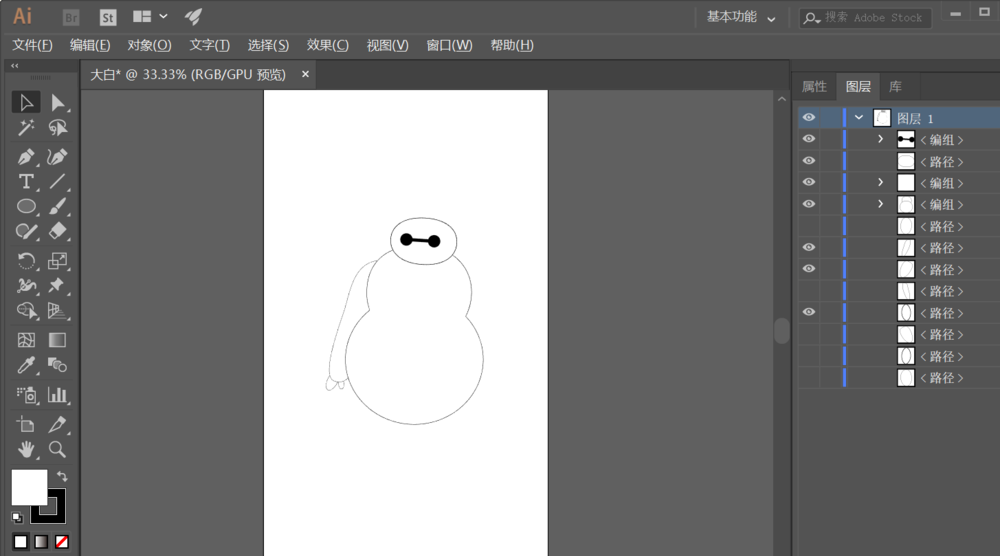The width and height of the screenshot is (1000, 556).
Task: Select the Ellipse tool
Action: click(x=26, y=207)
